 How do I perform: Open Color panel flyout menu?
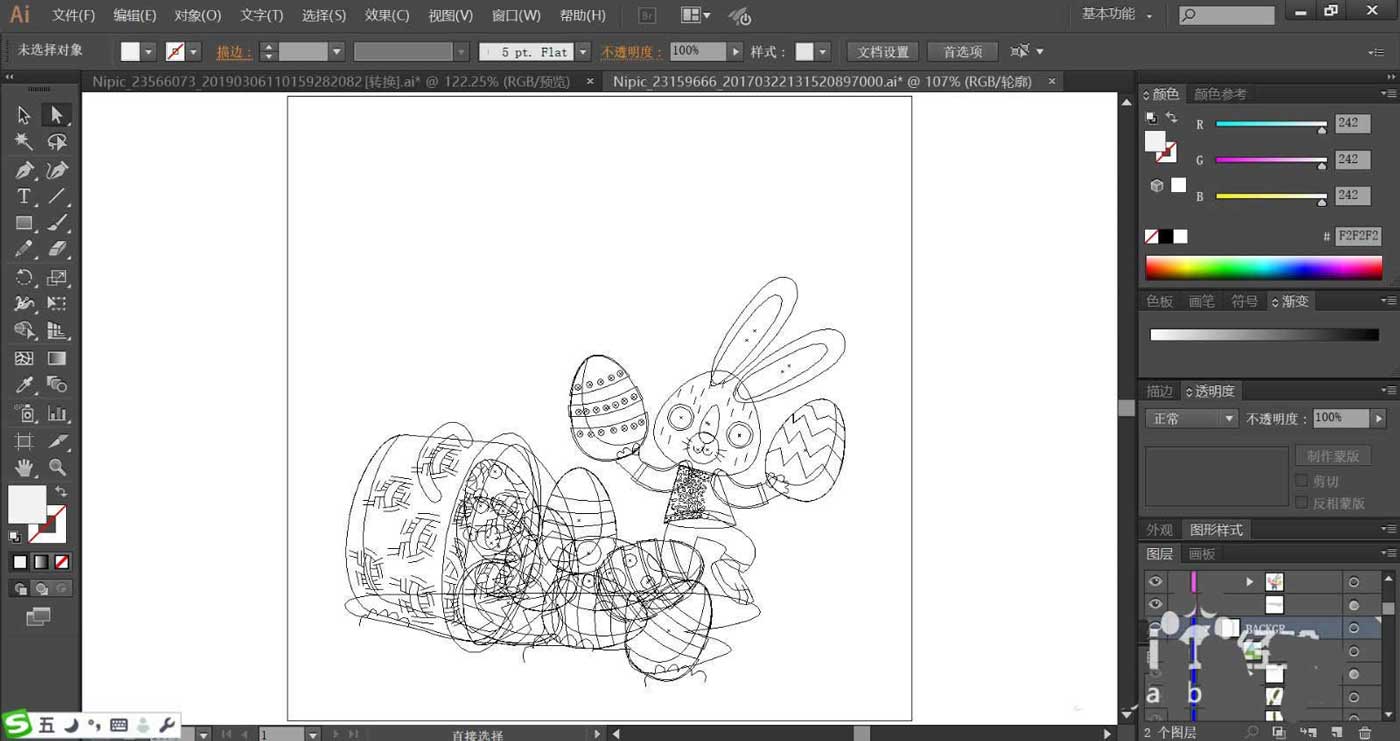pos(1387,94)
